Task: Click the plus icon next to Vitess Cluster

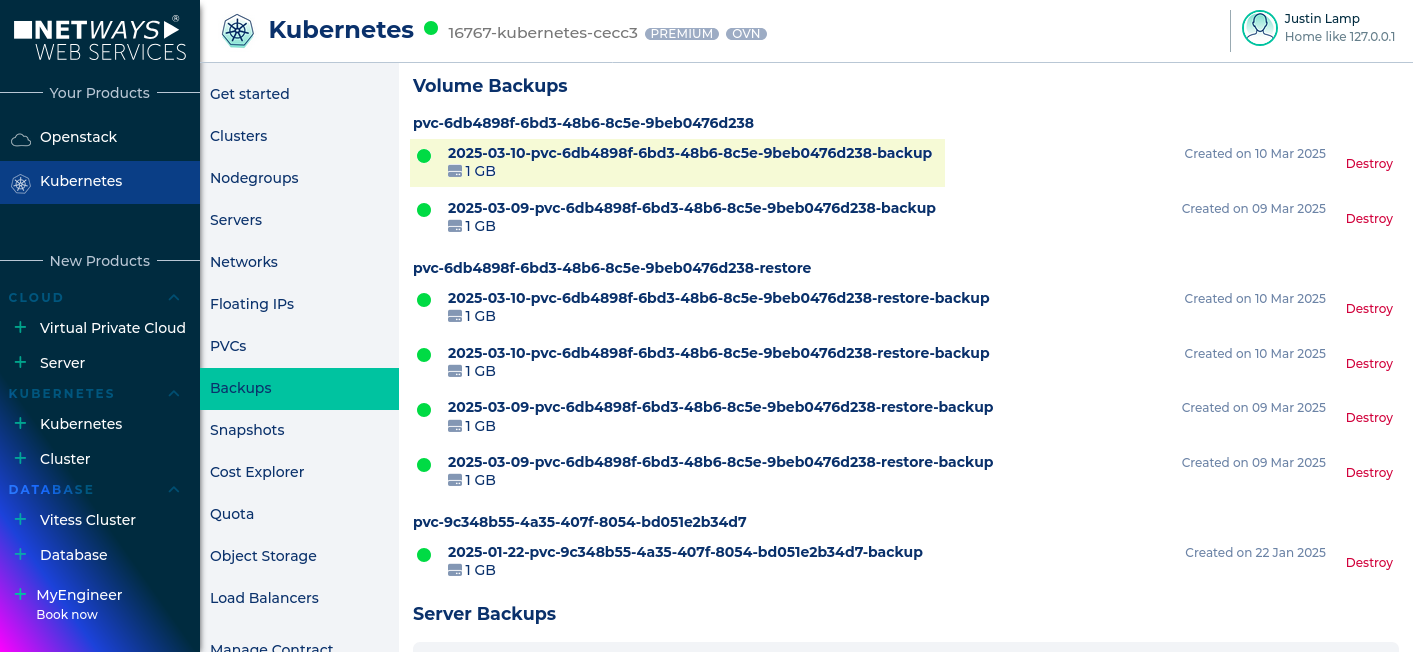Action: 20,519
